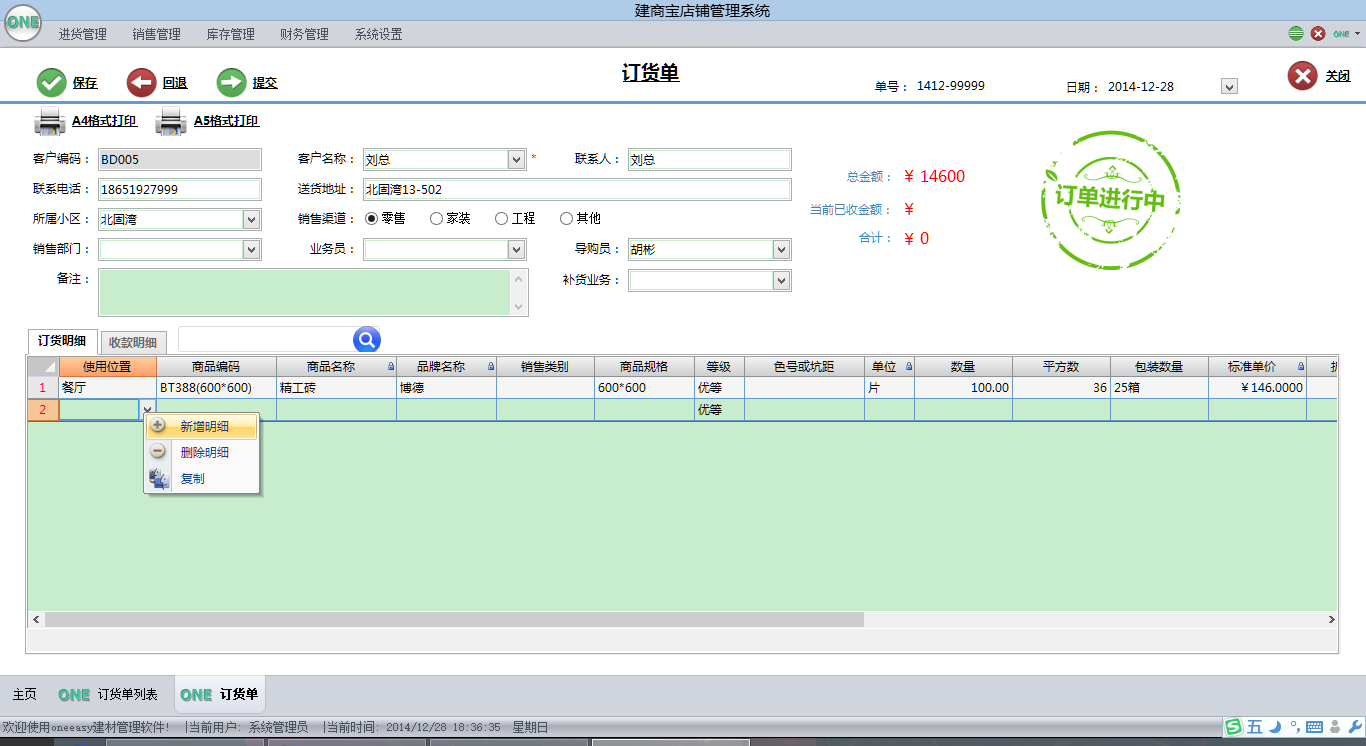The height and width of the screenshot is (746, 1366).
Task: Open the 导购员 dropdown list
Action: pos(781,250)
